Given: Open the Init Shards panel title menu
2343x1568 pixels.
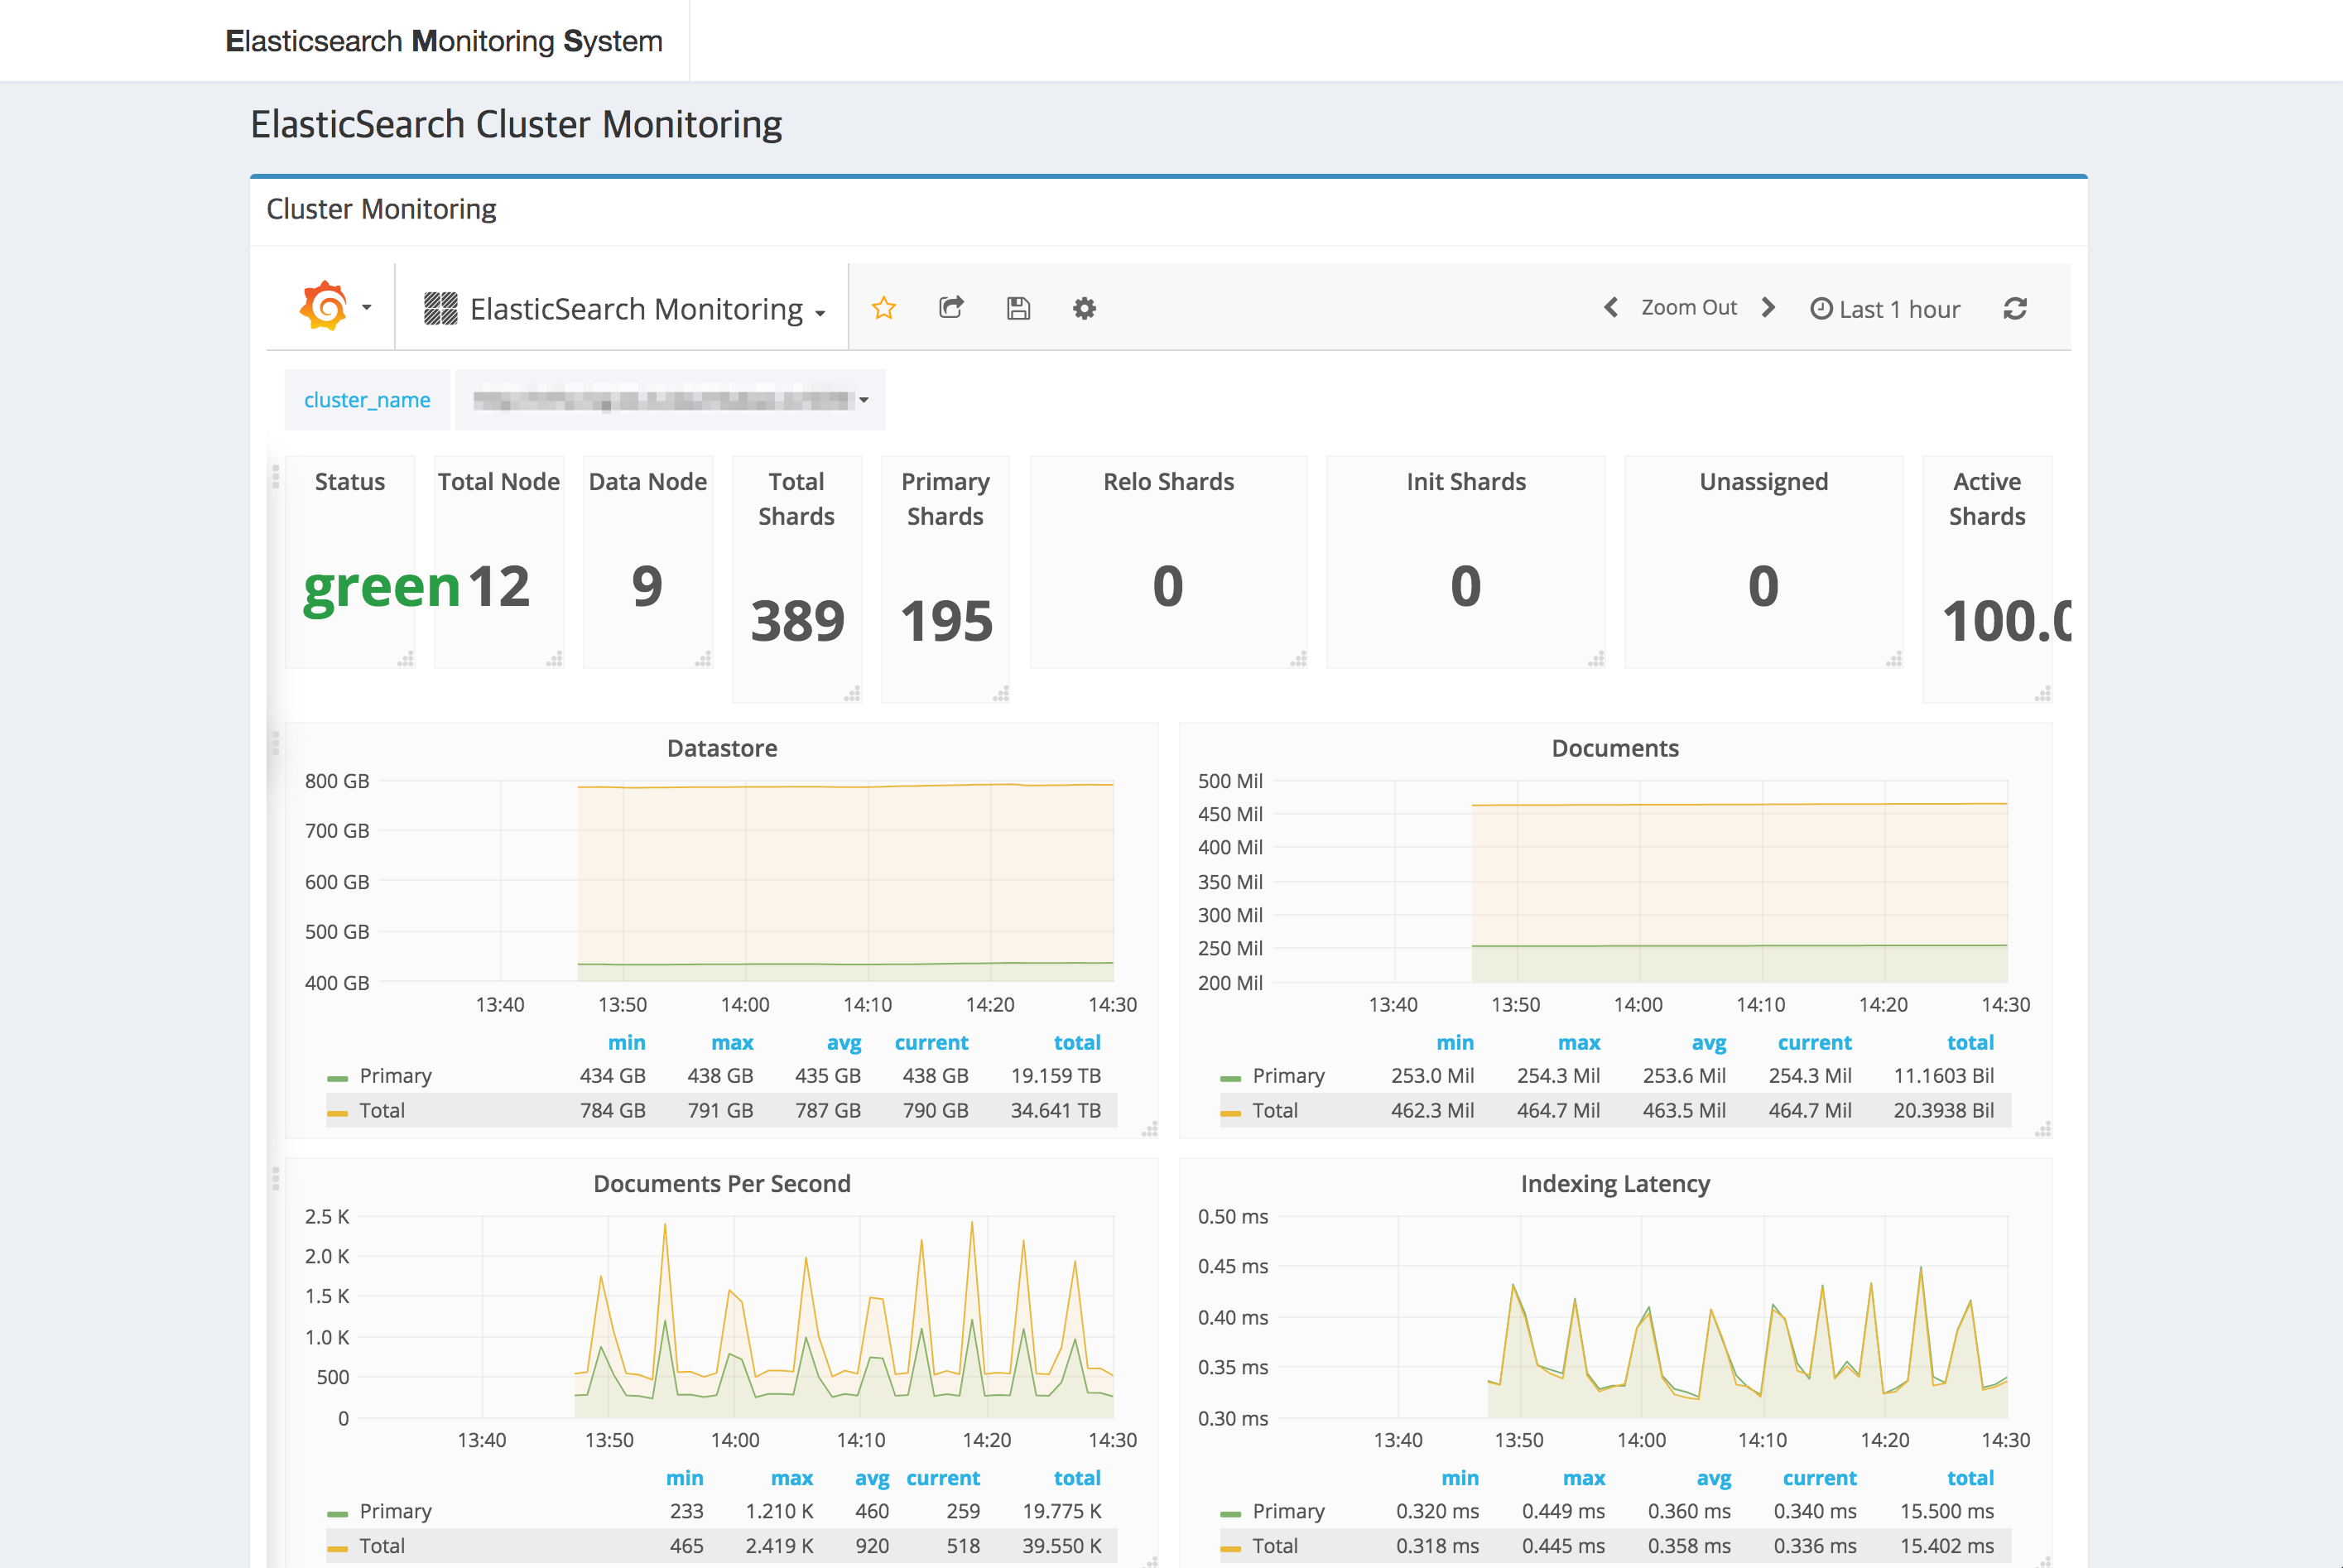Looking at the screenshot, I should click(x=1466, y=482).
